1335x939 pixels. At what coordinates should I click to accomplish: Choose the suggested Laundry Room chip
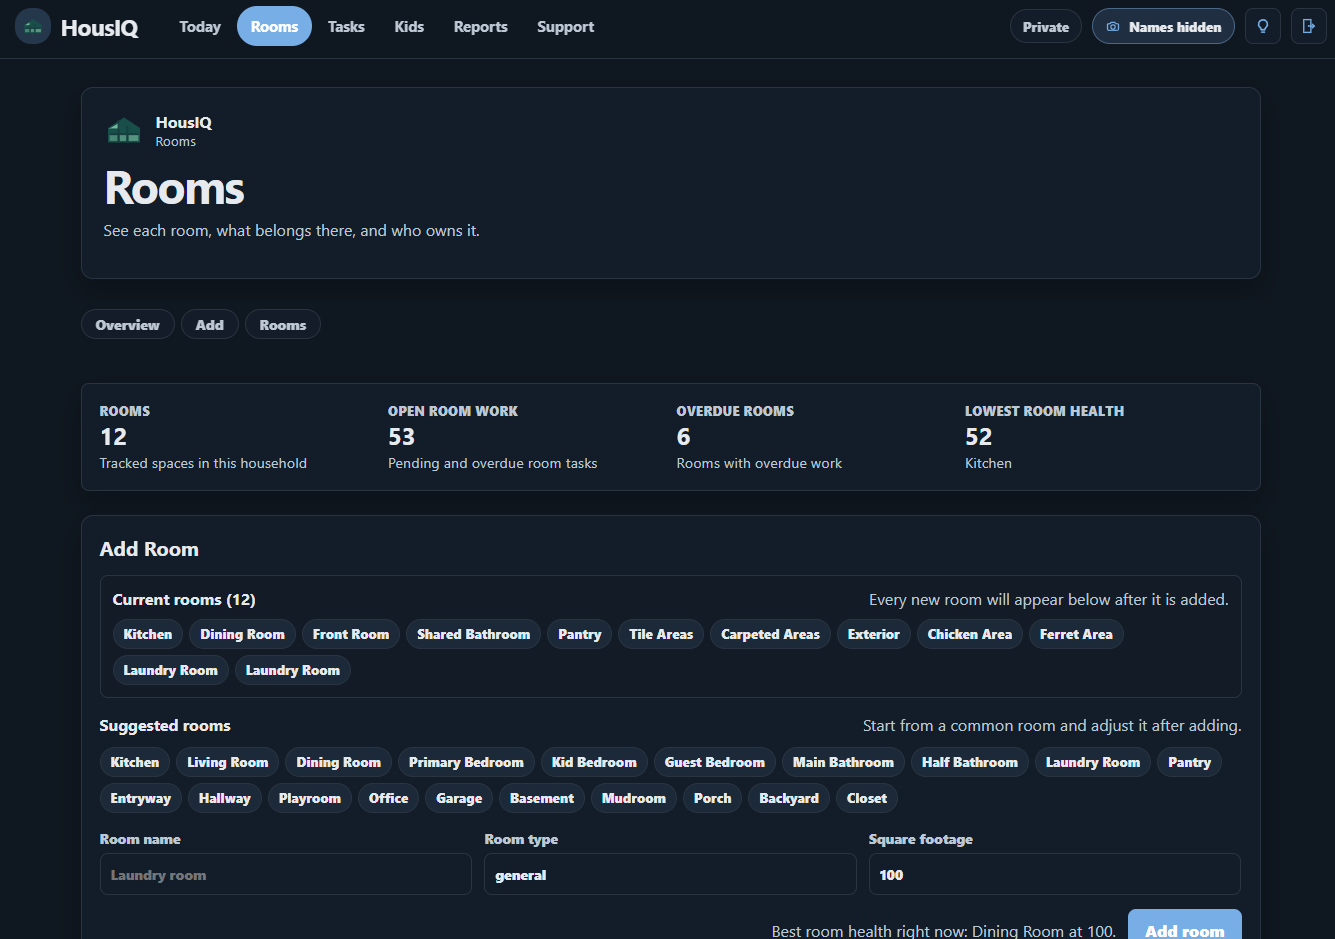(1093, 762)
